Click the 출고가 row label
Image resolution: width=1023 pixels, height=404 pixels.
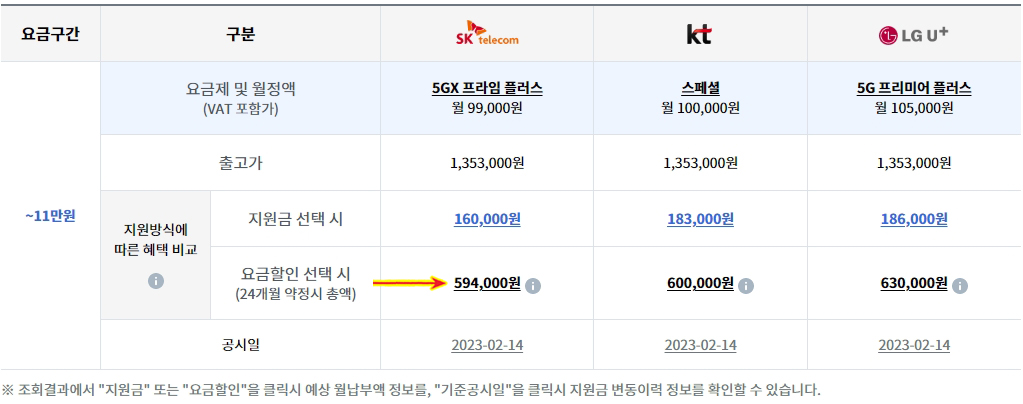241,163
